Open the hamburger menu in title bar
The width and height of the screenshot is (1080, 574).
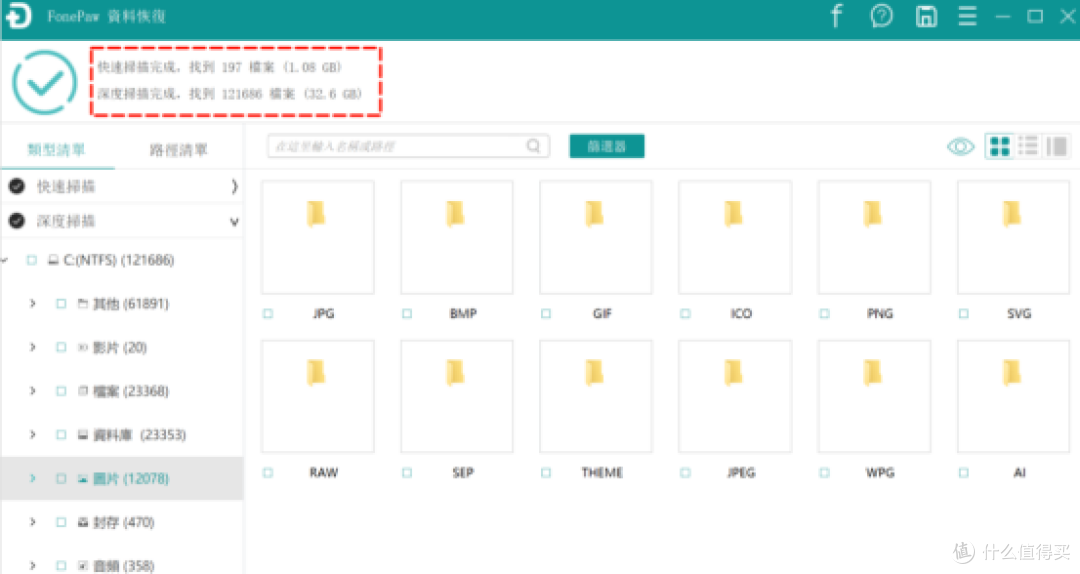pyautogui.click(x=967, y=16)
